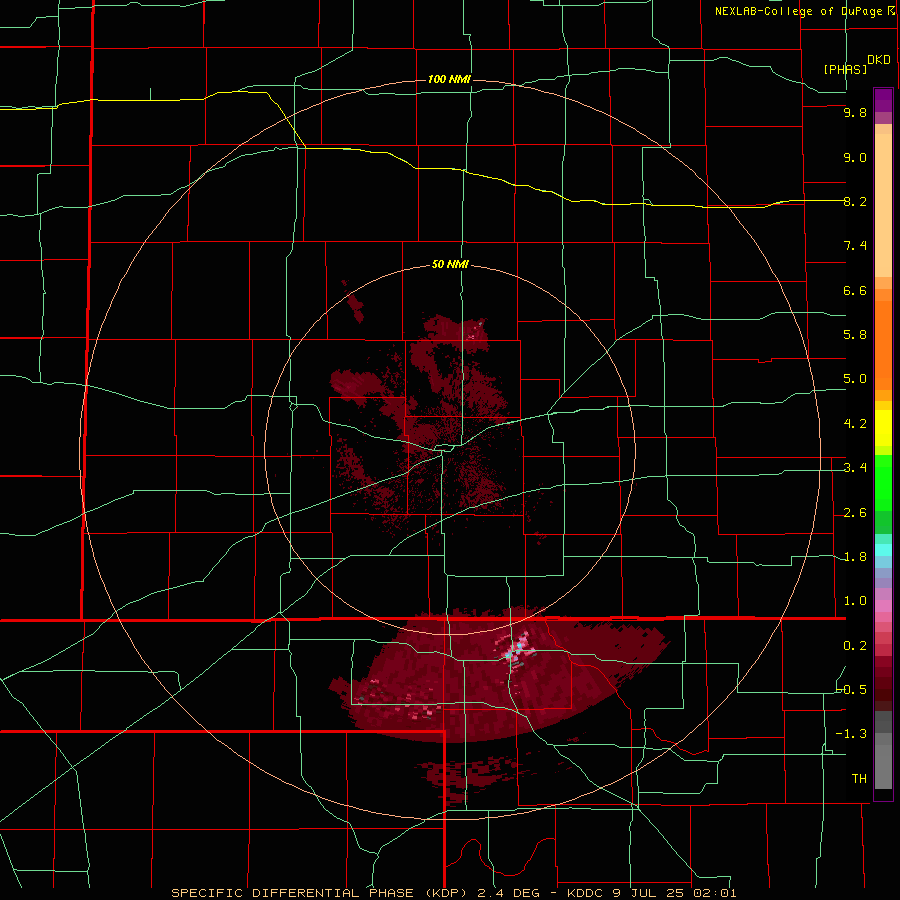Click the 50 NMI range ring label
900x900 pixels.
pos(450,265)
